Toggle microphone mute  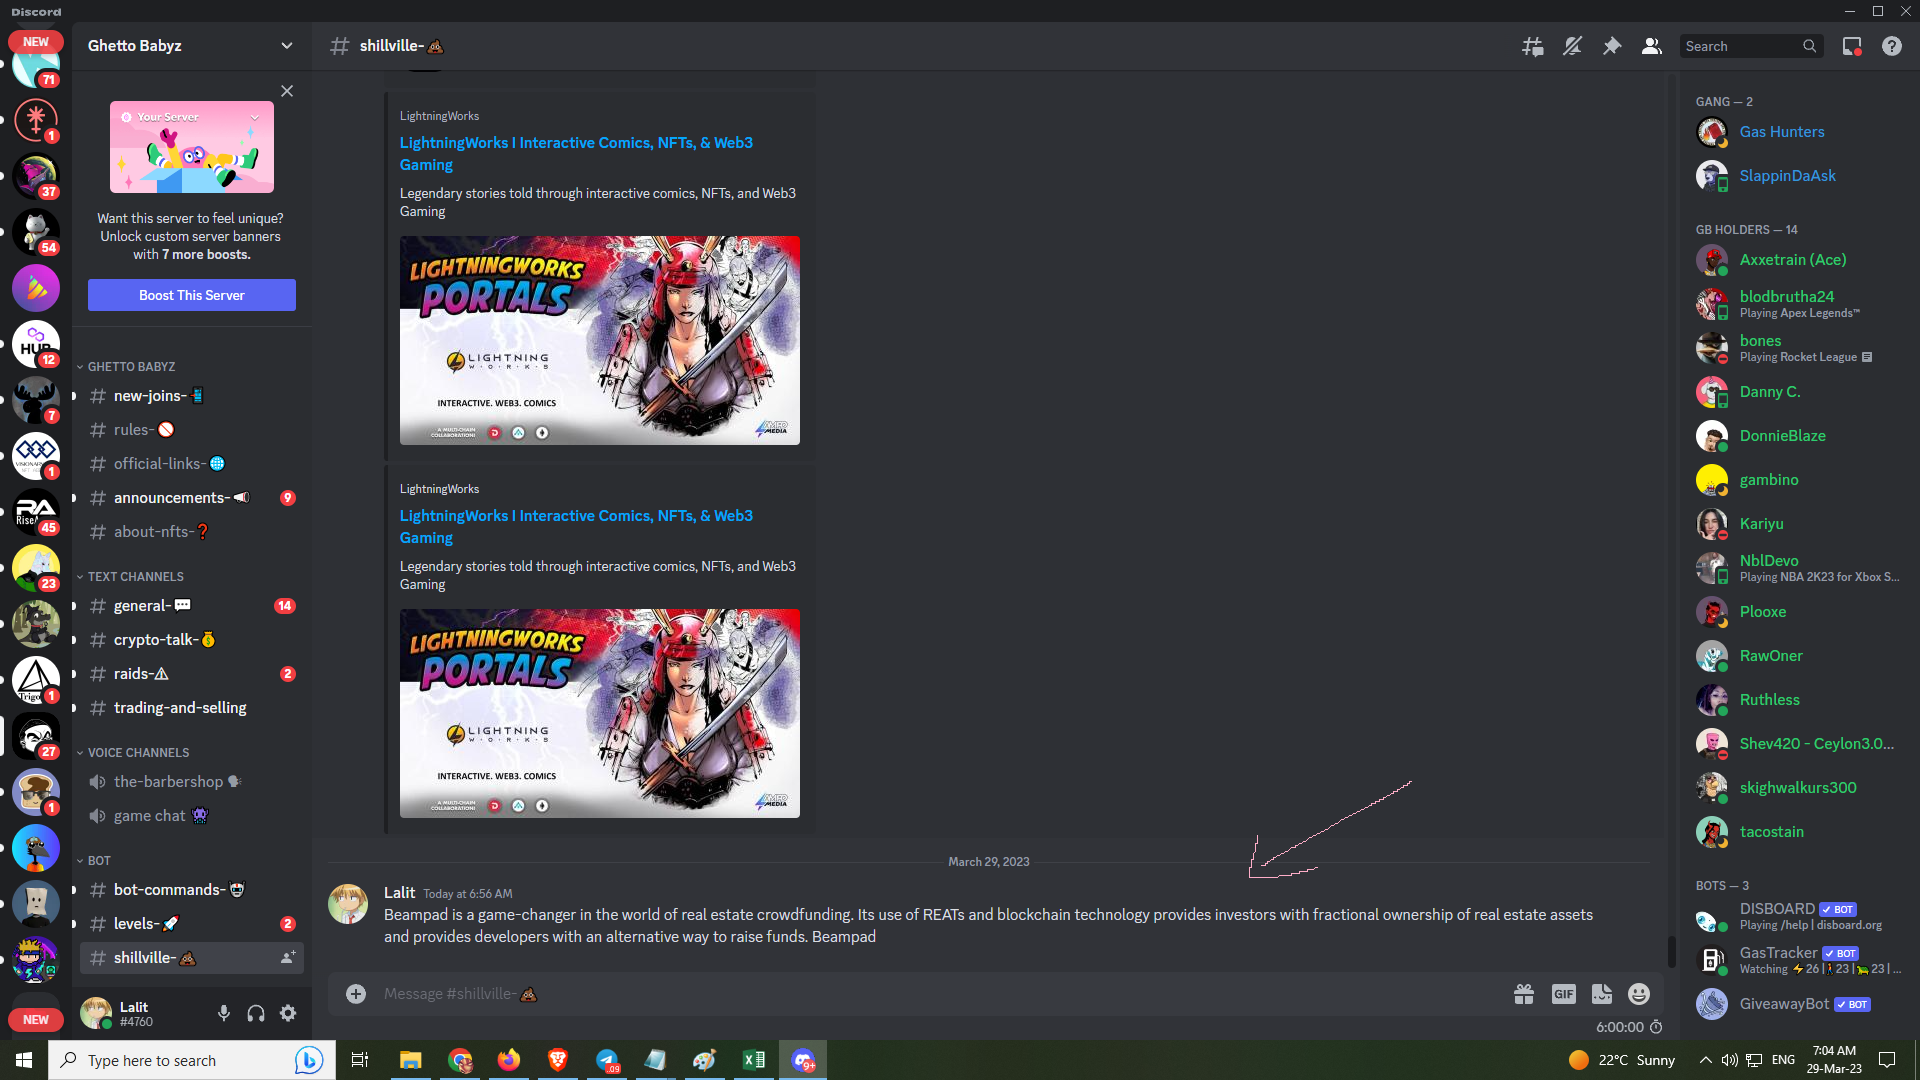tap(224, 1014)
